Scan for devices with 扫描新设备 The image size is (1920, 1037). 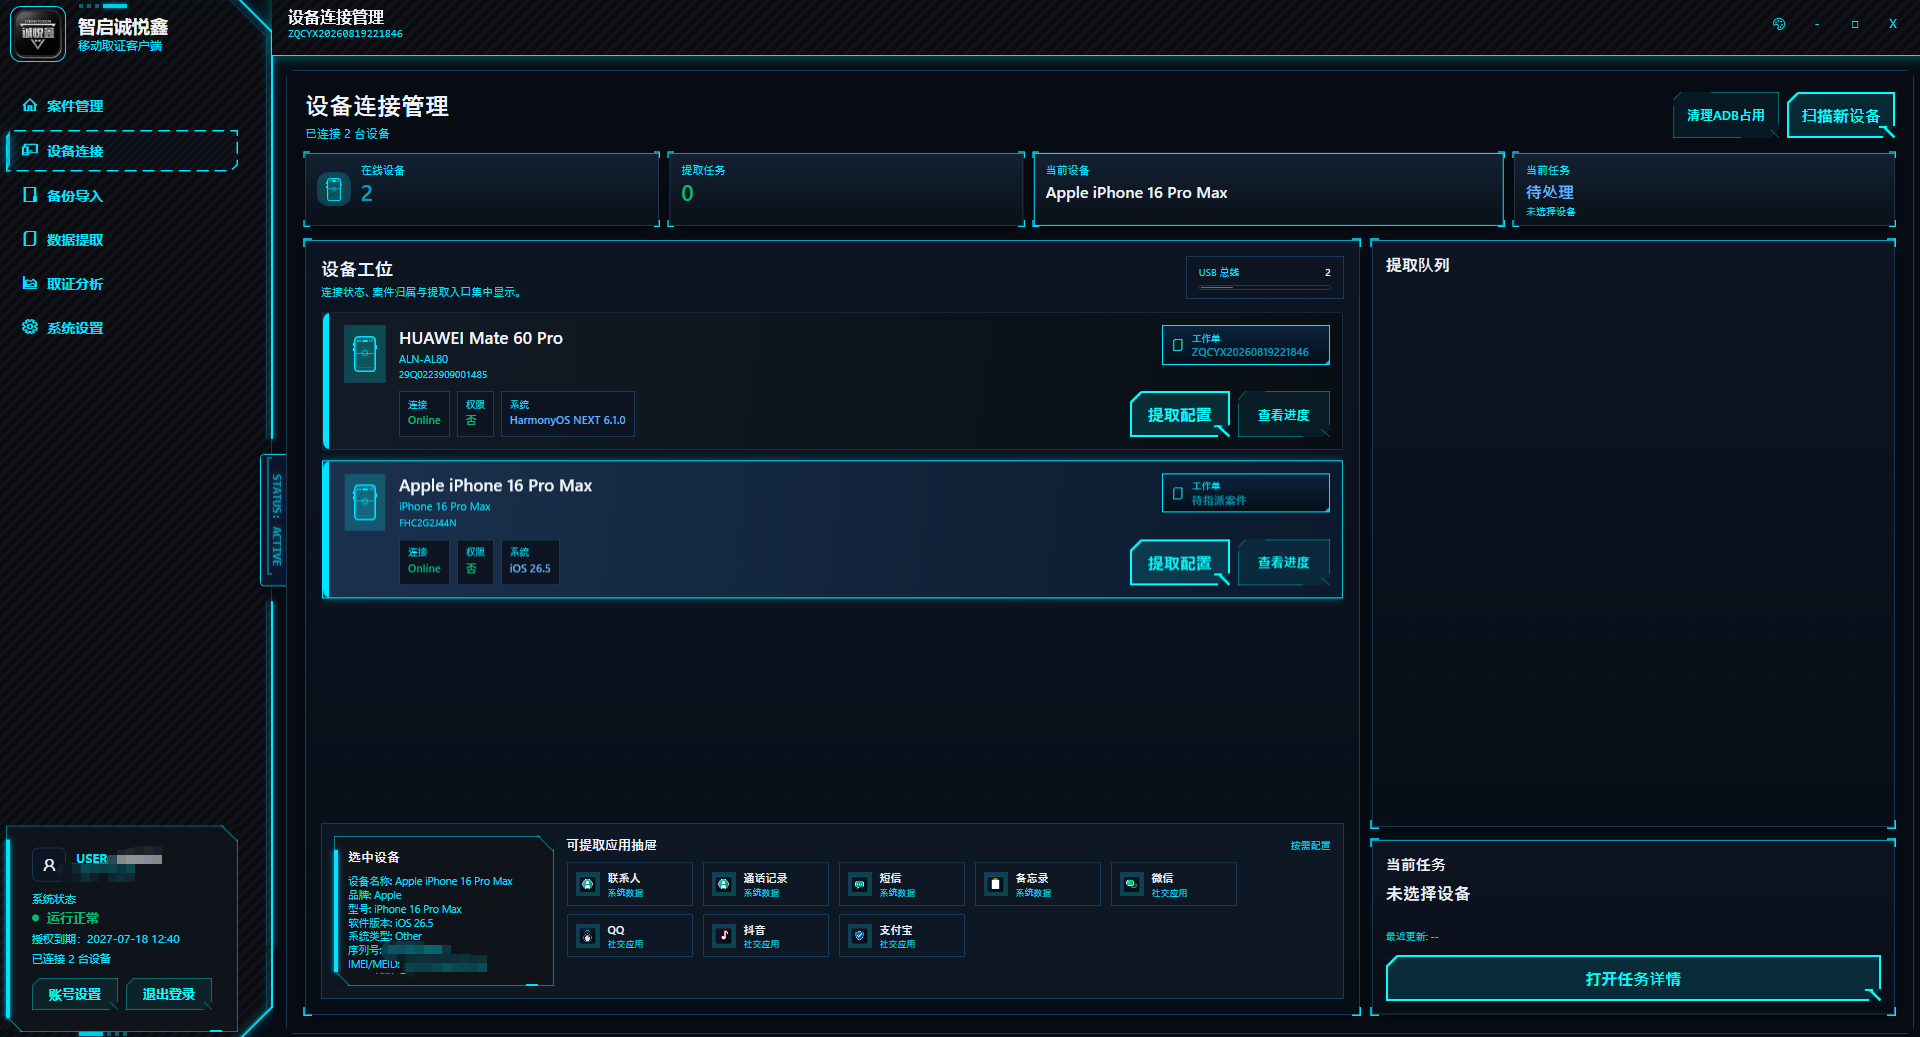click(x=1840, y=116)
